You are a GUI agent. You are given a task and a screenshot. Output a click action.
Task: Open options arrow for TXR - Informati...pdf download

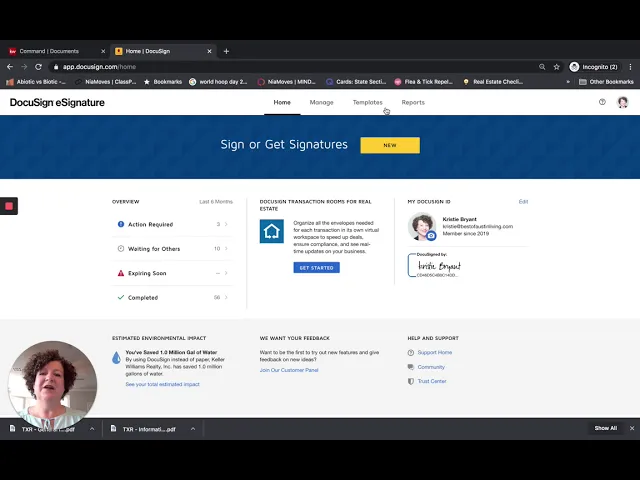[193, 429]
